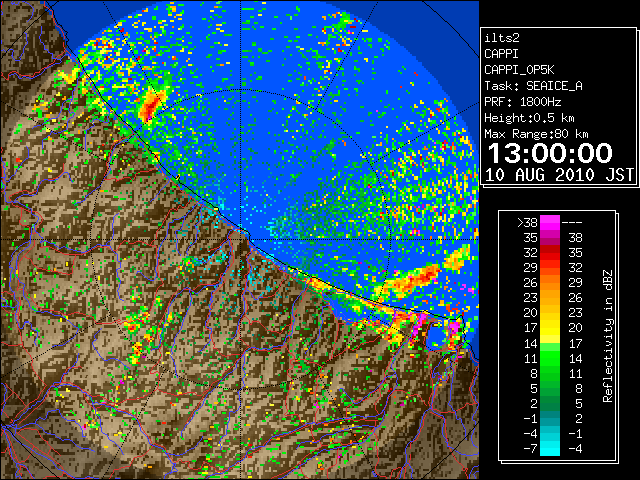
Task: Click the 'Reflectivity in dBZ' legend label
Action: click(607, 336)
